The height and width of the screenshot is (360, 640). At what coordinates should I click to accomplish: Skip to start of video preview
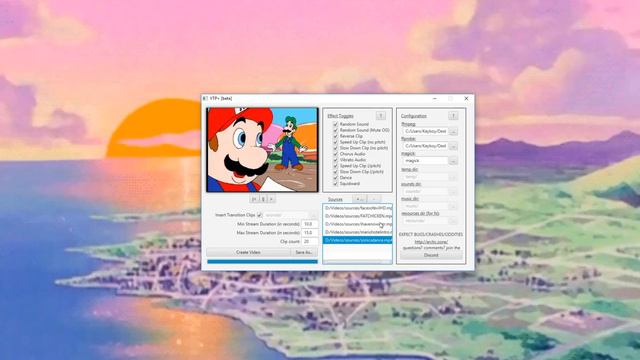pyautogui.click(x=254, y=199)
